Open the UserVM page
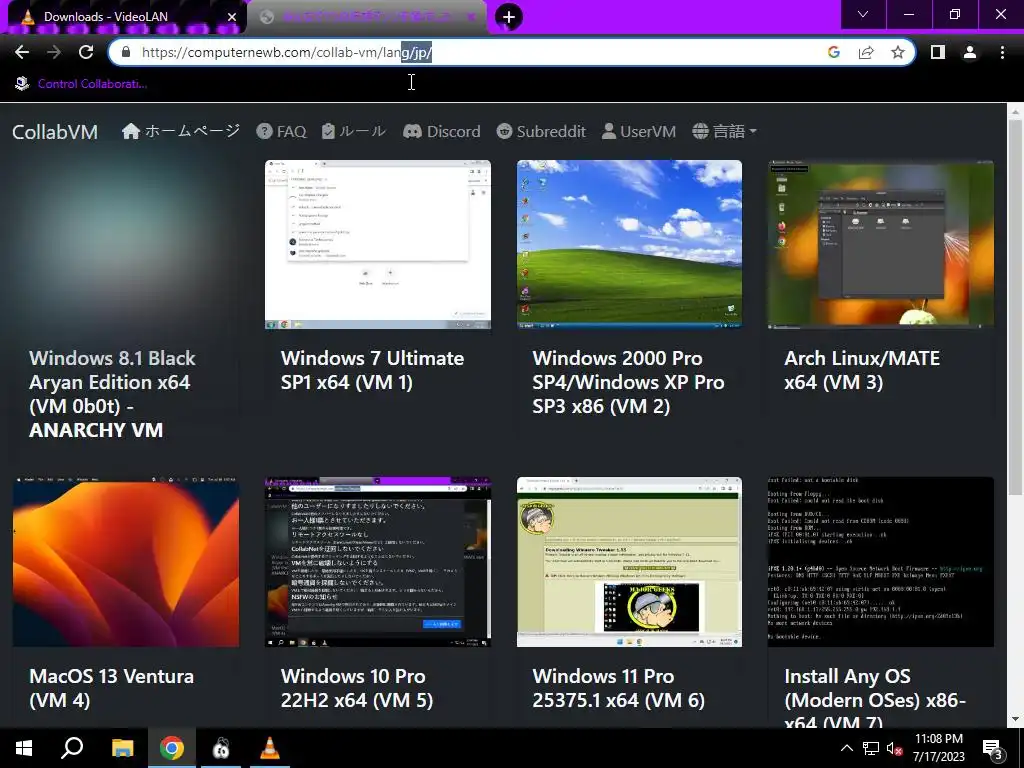Viewport: 1024px width, 768px height. [x=639, y=131]
